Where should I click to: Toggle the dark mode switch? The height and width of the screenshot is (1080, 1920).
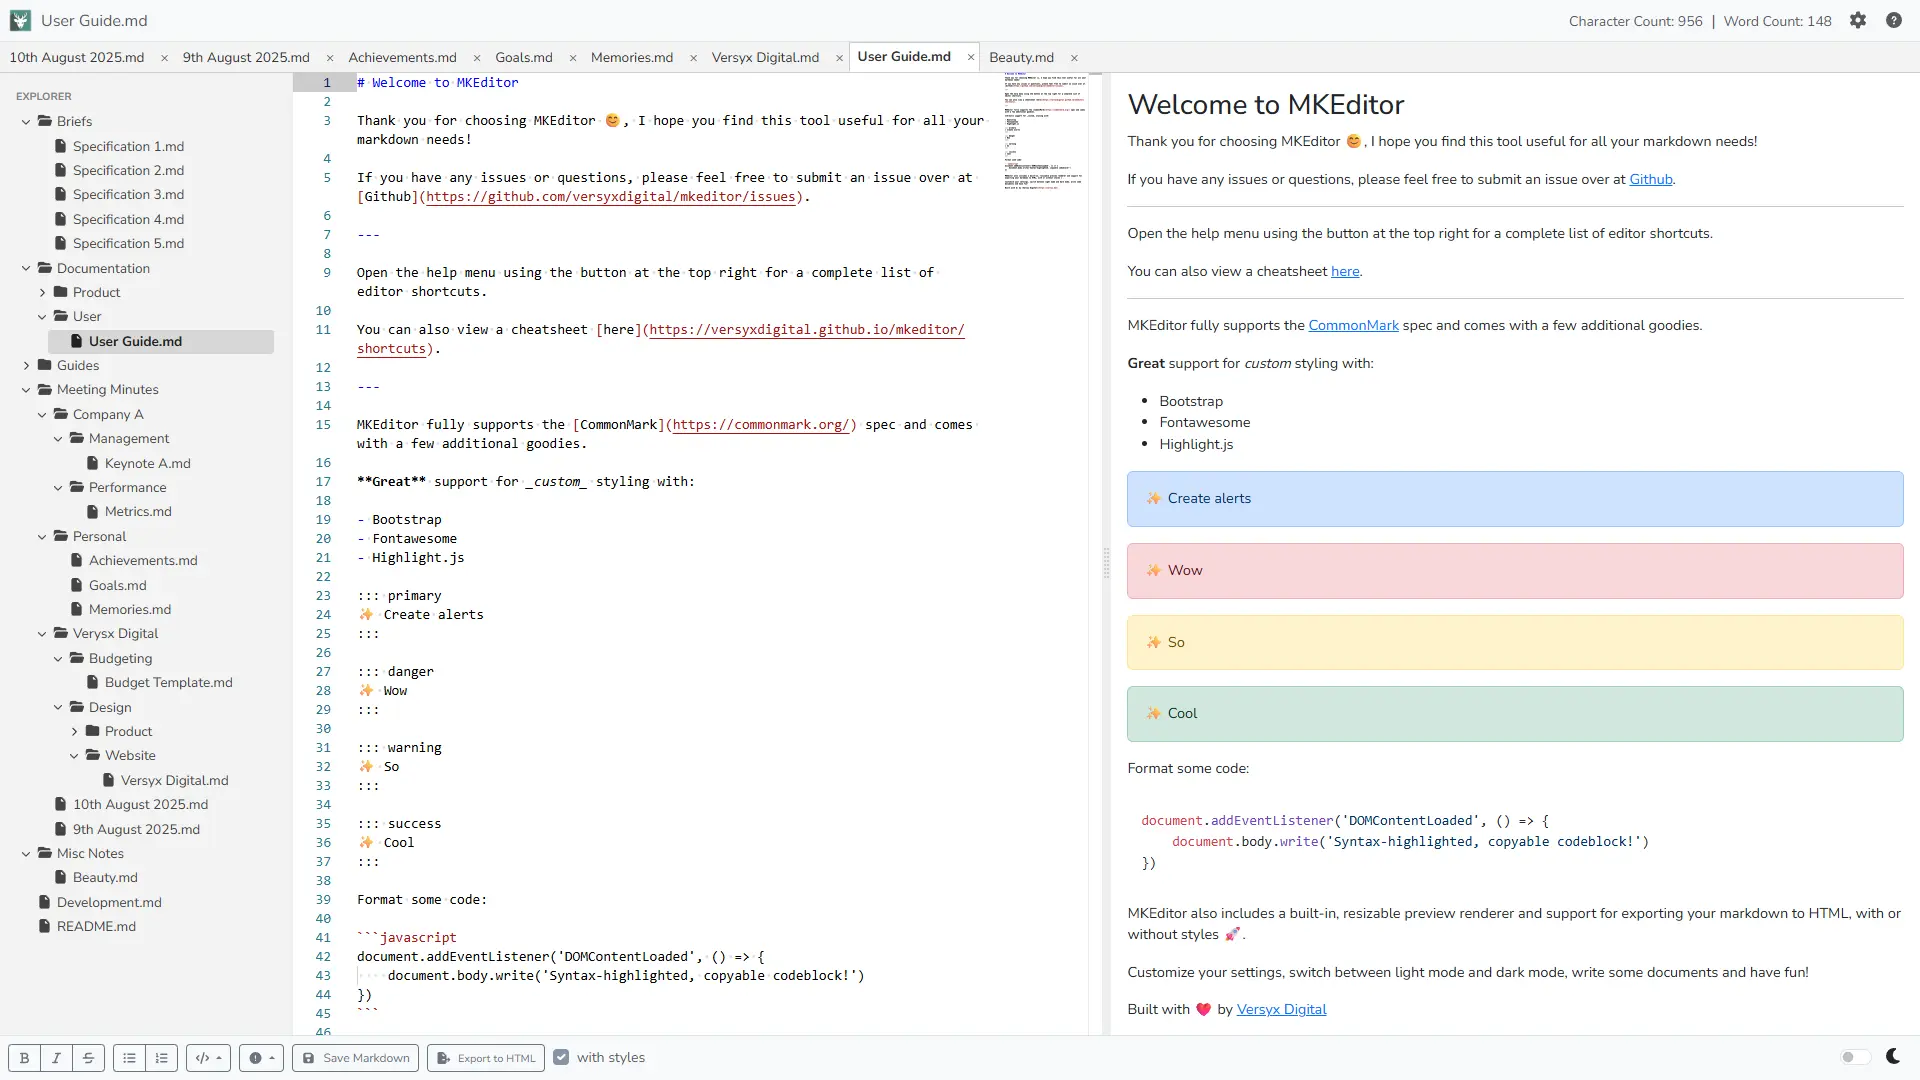(x=1855, y=1057)
